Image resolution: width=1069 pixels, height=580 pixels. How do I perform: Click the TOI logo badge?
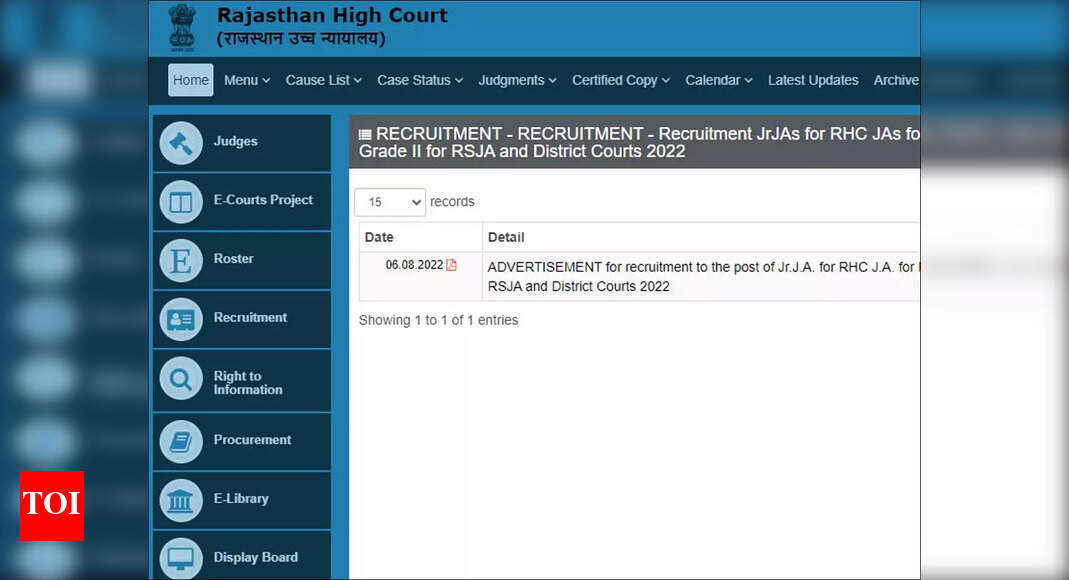coord(52,506)
